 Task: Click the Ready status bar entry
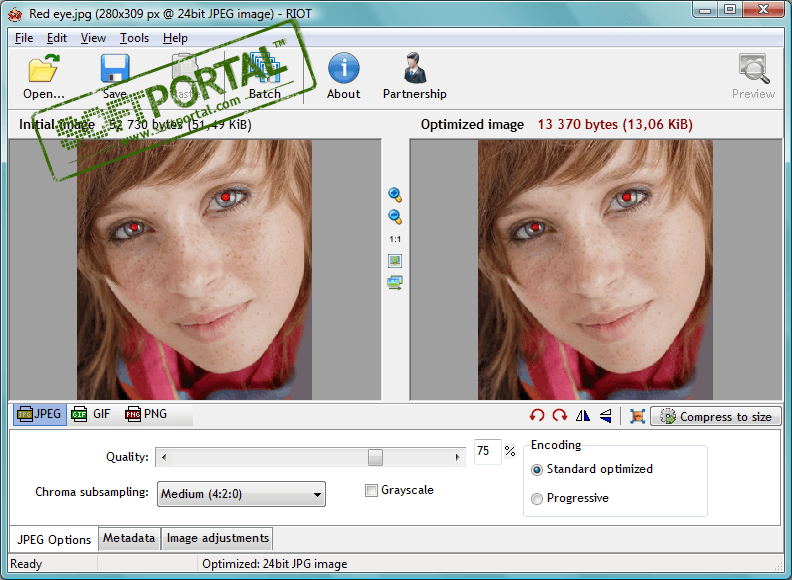(26, 564)
